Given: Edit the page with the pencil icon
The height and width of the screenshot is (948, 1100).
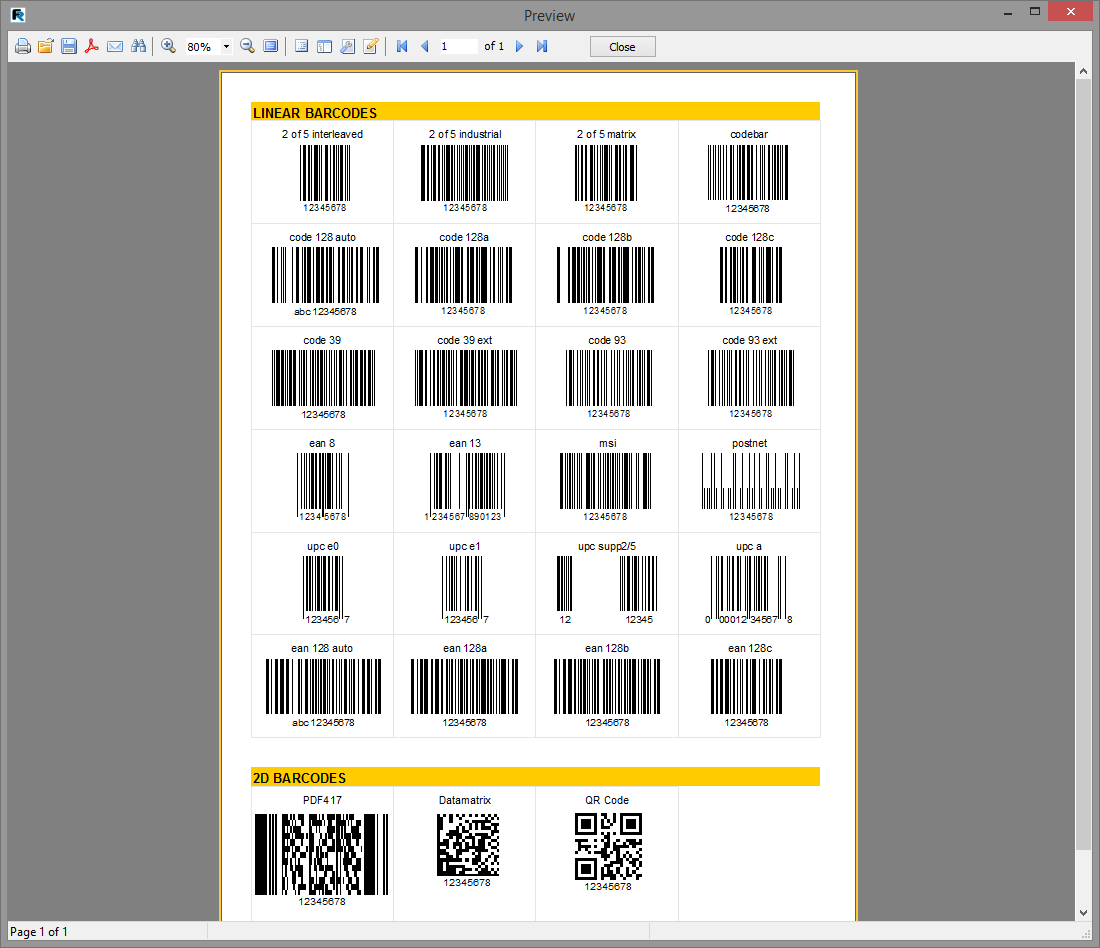Looking at the screenshot, I should 370,46.
